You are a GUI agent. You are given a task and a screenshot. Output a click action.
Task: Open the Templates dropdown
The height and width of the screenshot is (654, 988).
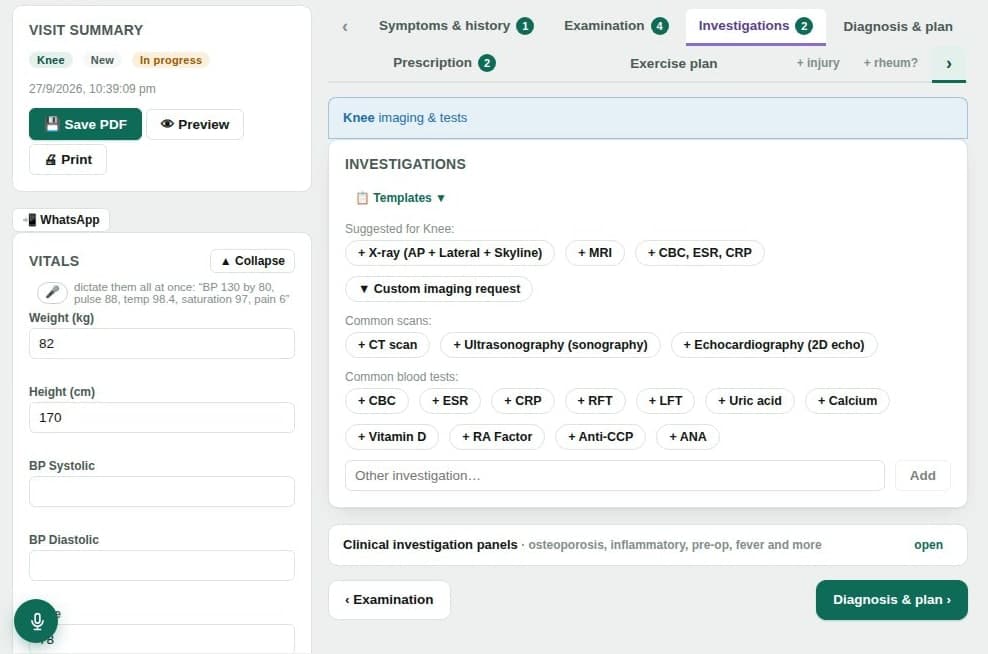(x=400, y=198)
